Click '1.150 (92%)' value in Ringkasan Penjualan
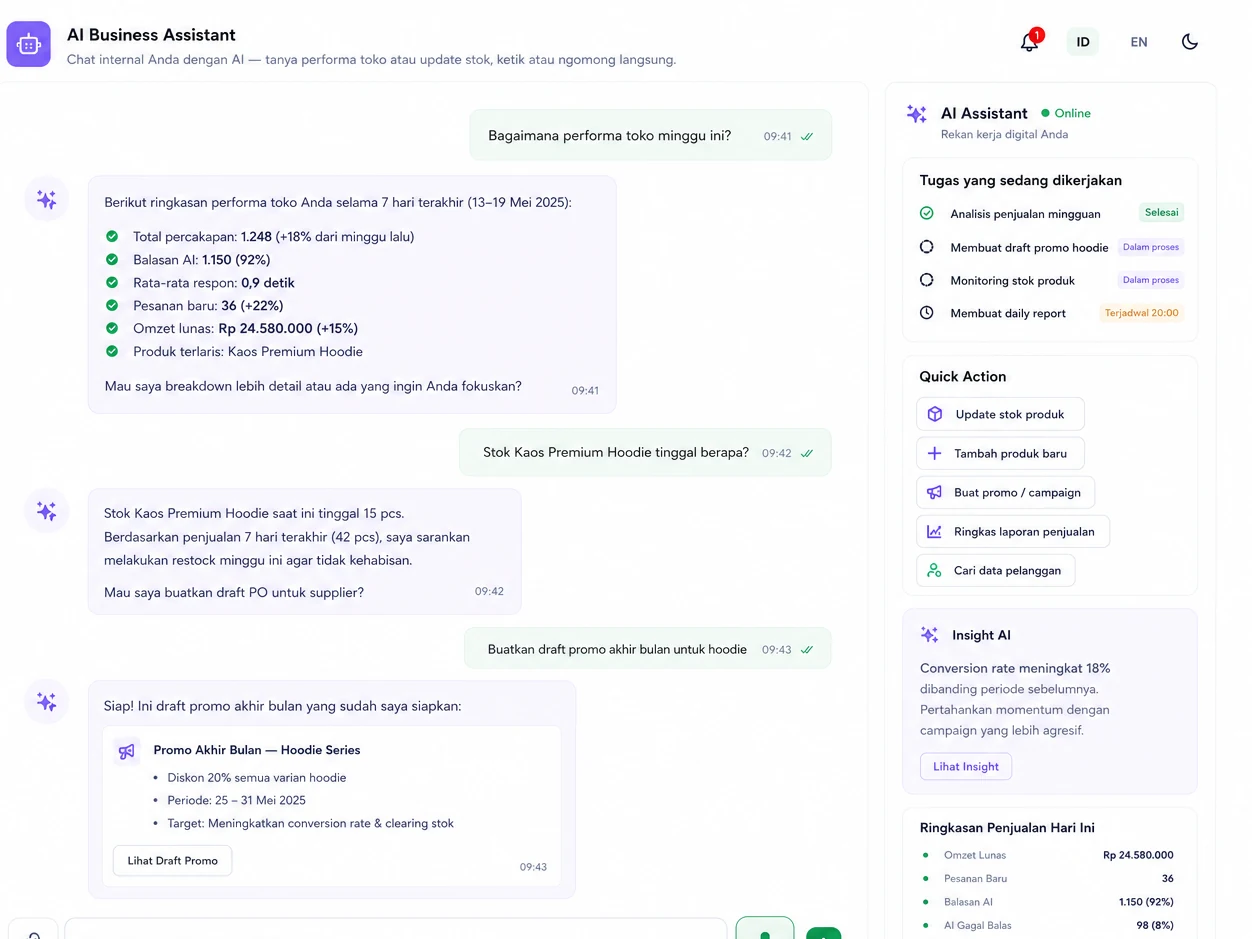Screen dimensions: 1252x939 coord(1146,902)
